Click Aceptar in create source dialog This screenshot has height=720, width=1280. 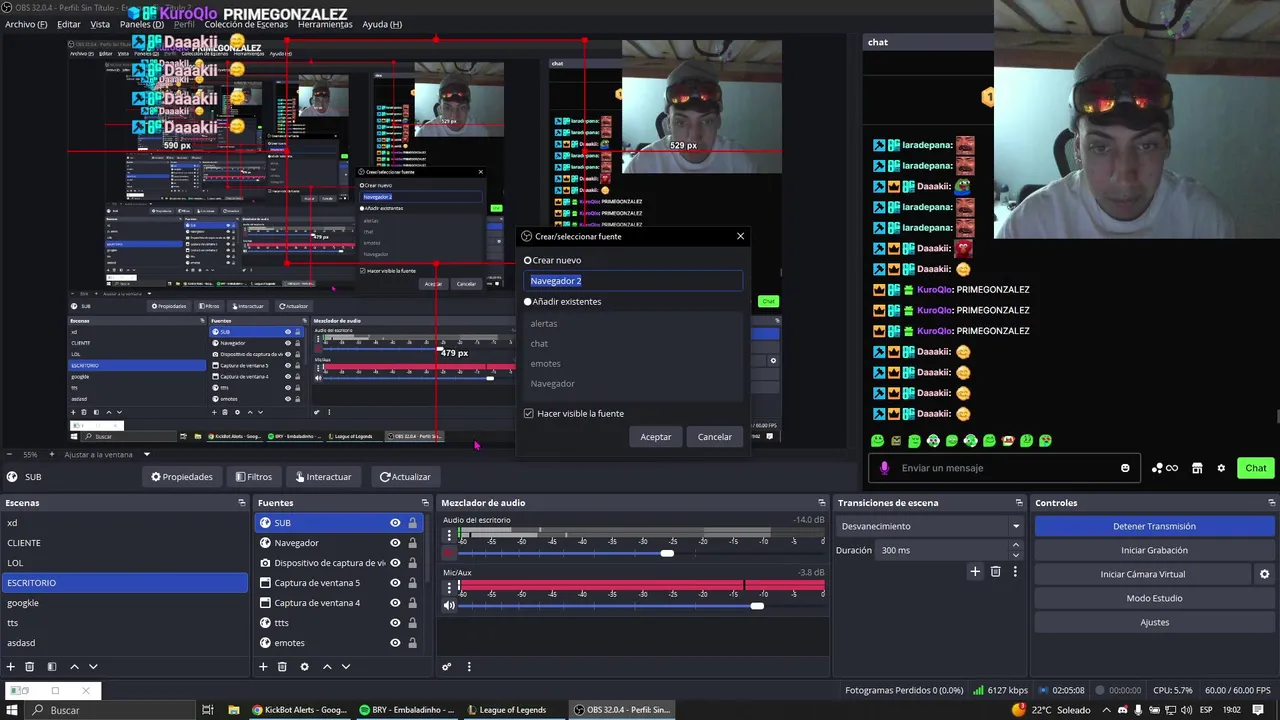coord(656,437)
